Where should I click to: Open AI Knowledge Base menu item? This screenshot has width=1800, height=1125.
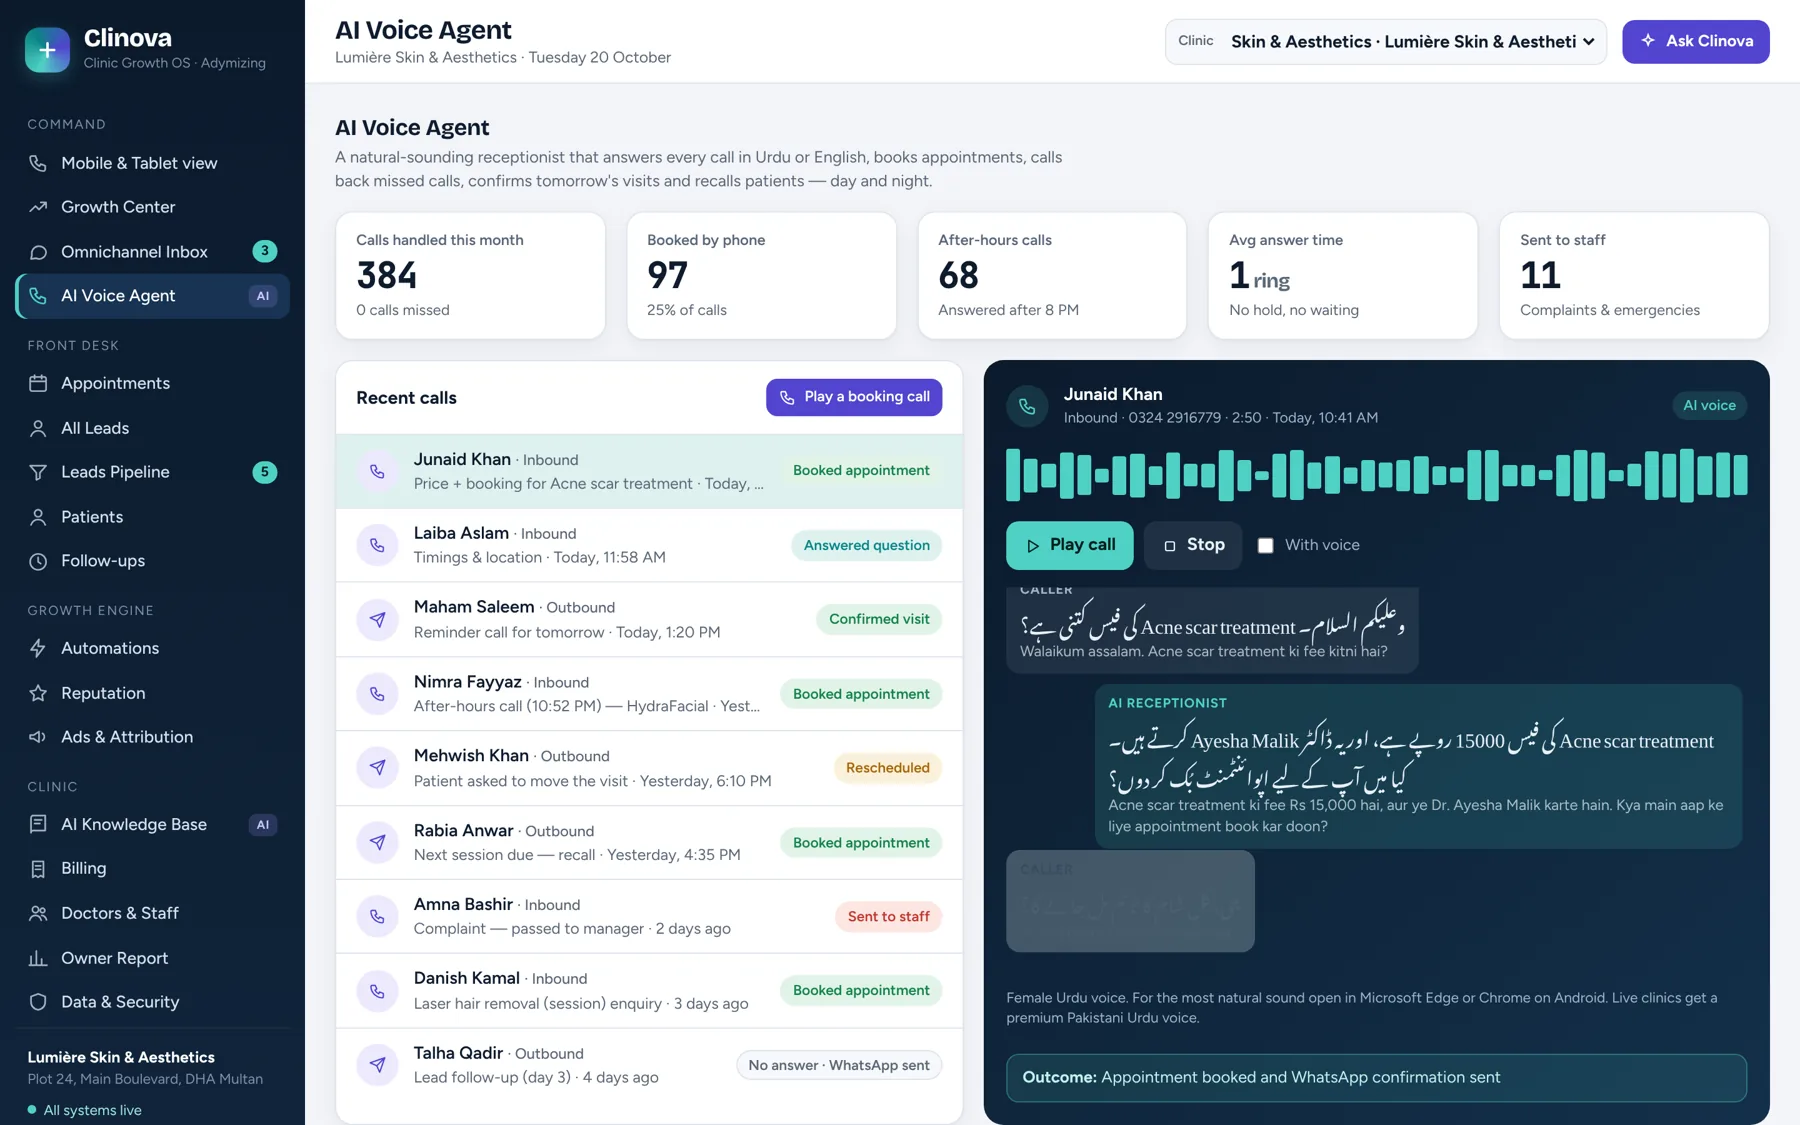click(x=152, y=825)
